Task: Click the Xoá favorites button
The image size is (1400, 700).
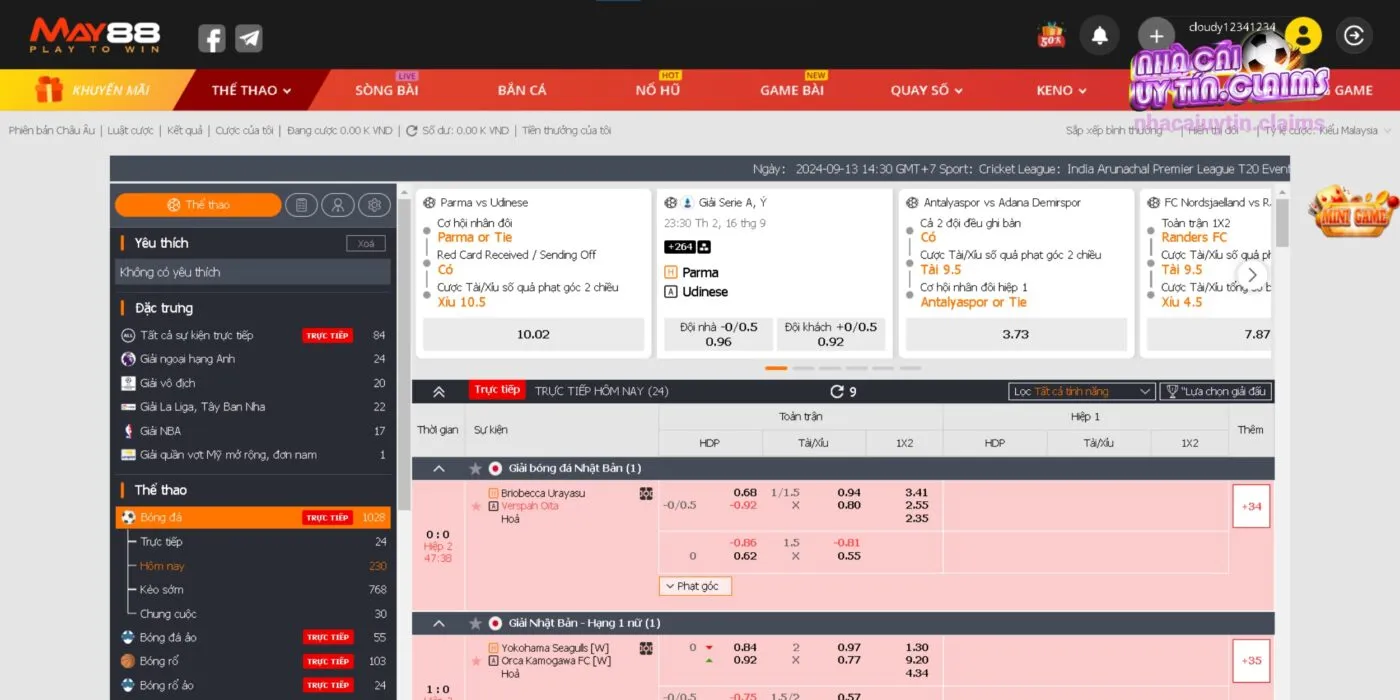Action: [365, 244]
